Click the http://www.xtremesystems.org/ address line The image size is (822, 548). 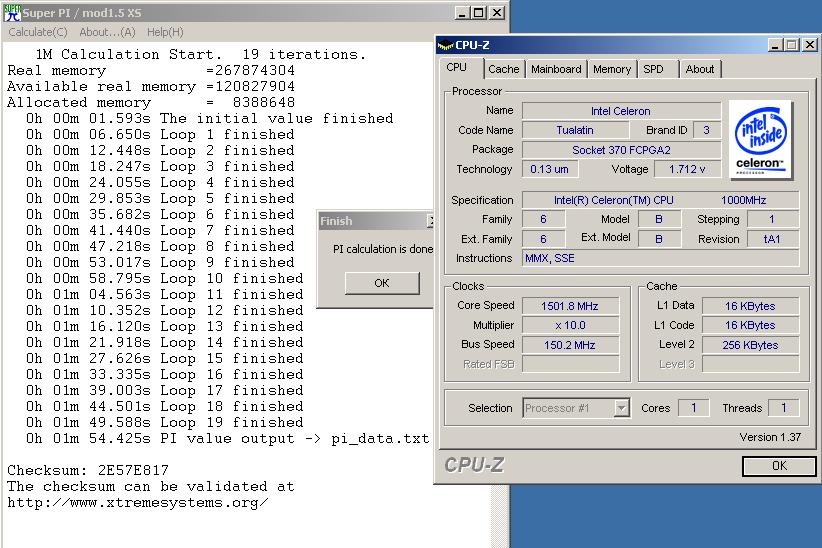[x=138, y=502]
